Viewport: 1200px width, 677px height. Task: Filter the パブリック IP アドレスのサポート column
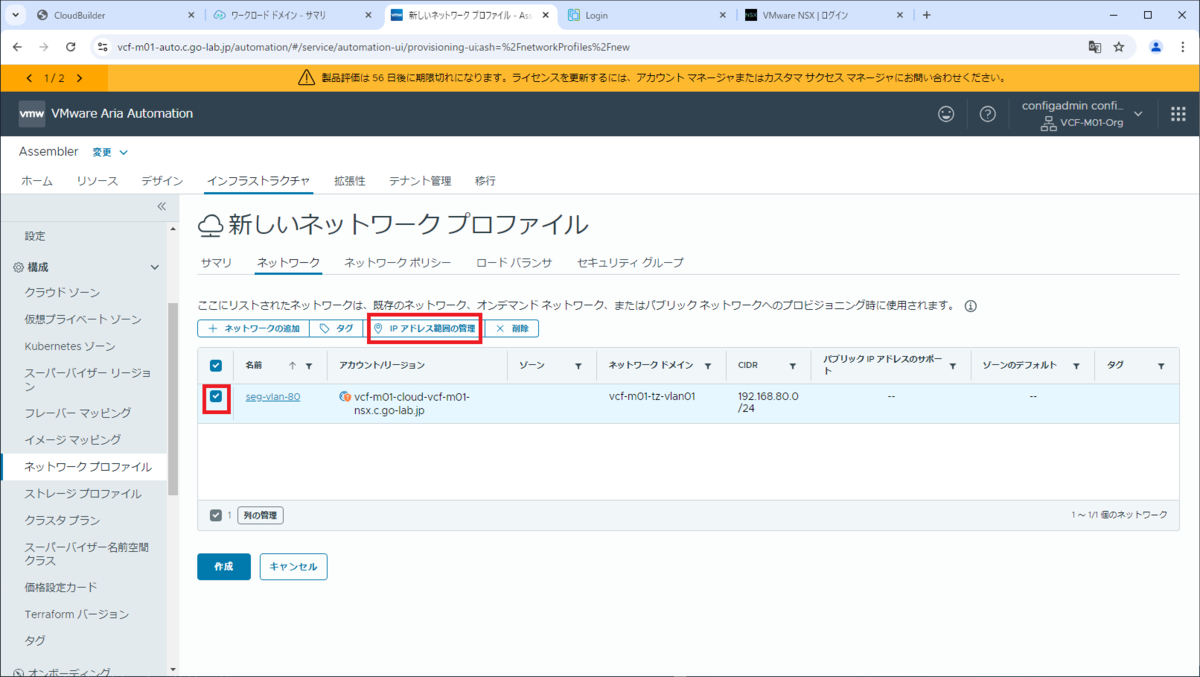coord(952,366)
